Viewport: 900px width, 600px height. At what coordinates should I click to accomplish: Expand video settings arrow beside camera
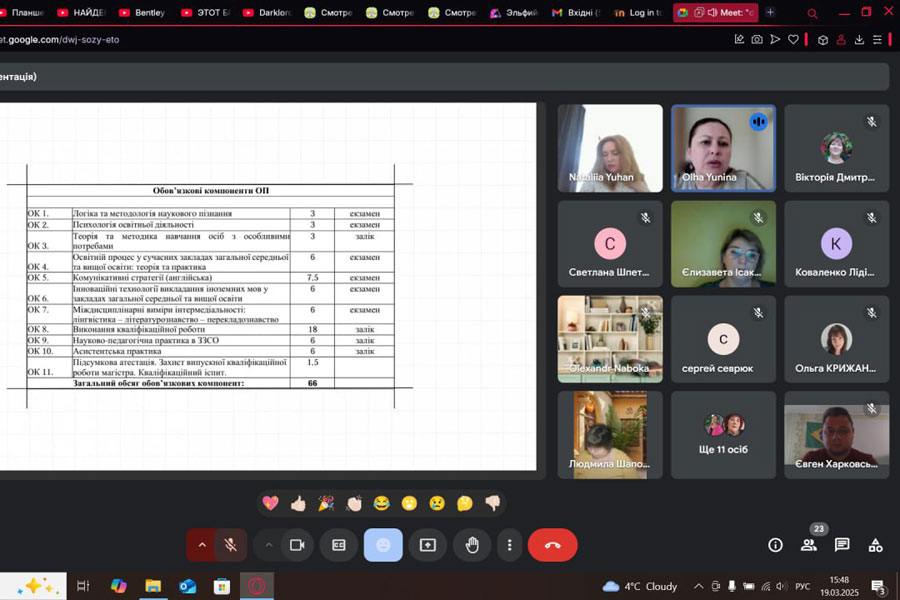(268, 545)
